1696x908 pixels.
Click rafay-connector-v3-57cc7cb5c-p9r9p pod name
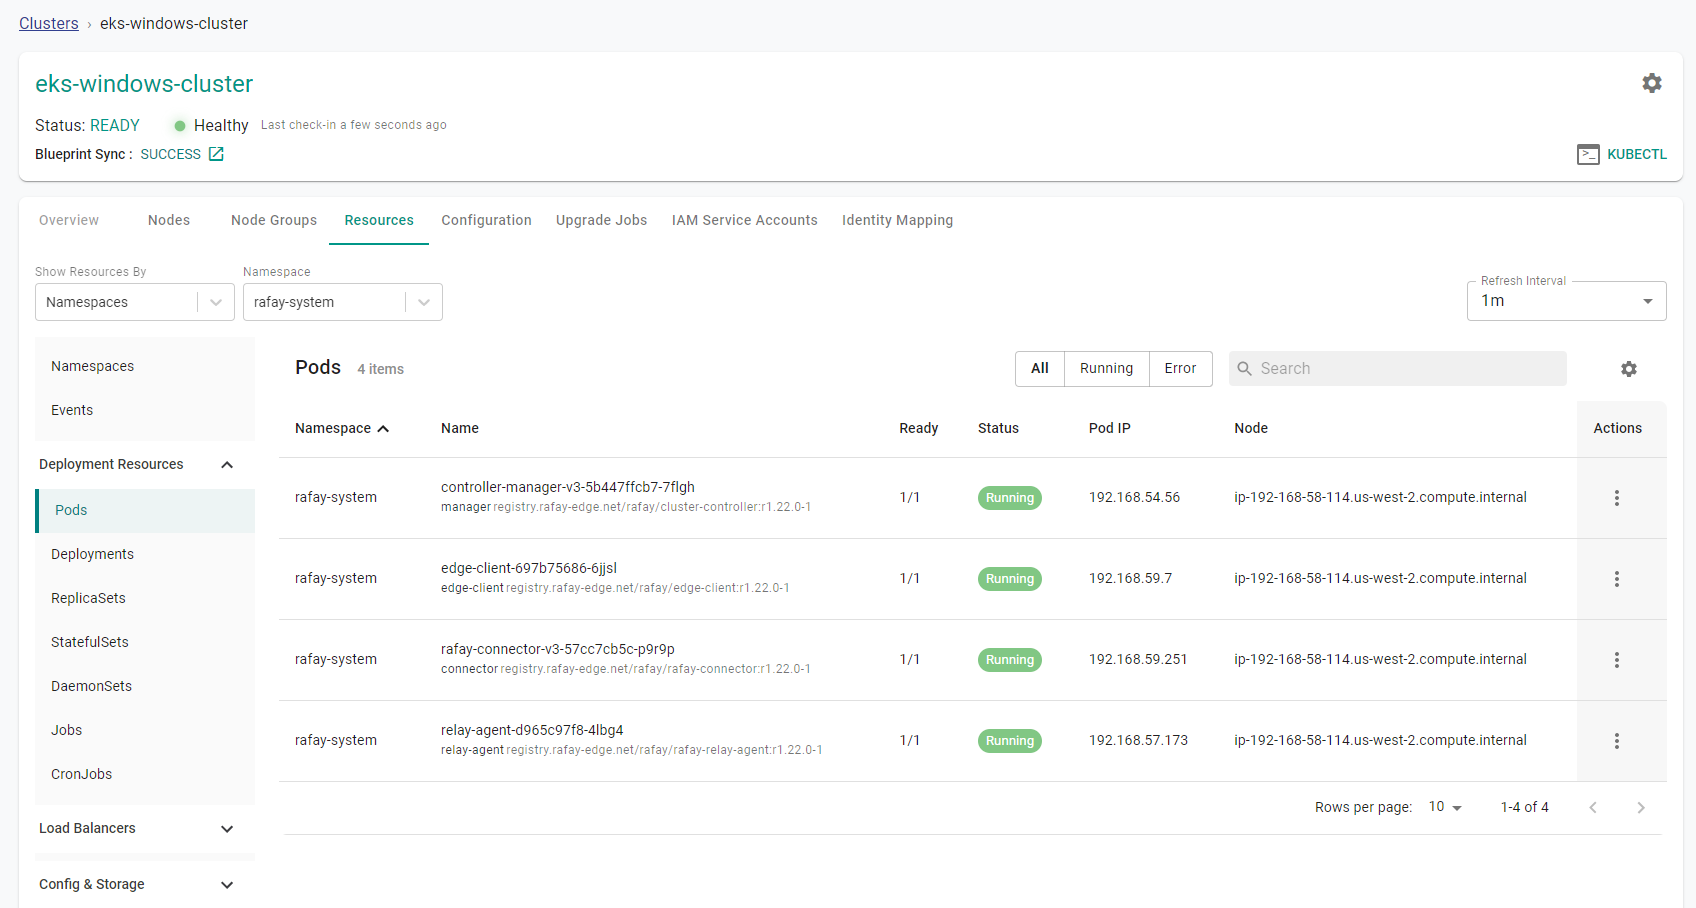coord(558,649)
